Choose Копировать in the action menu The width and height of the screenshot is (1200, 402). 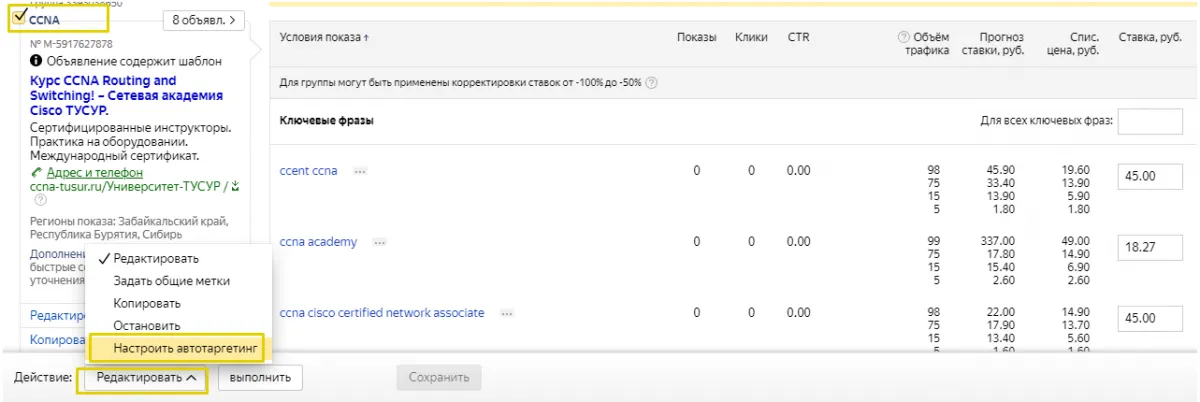pyautogui.click(x=146, y=303)
